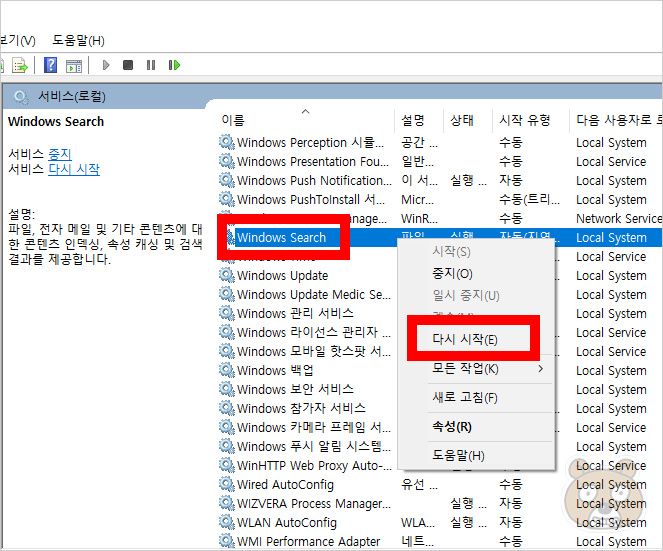Click the restart service toolbar icon

tap(174, 65)
